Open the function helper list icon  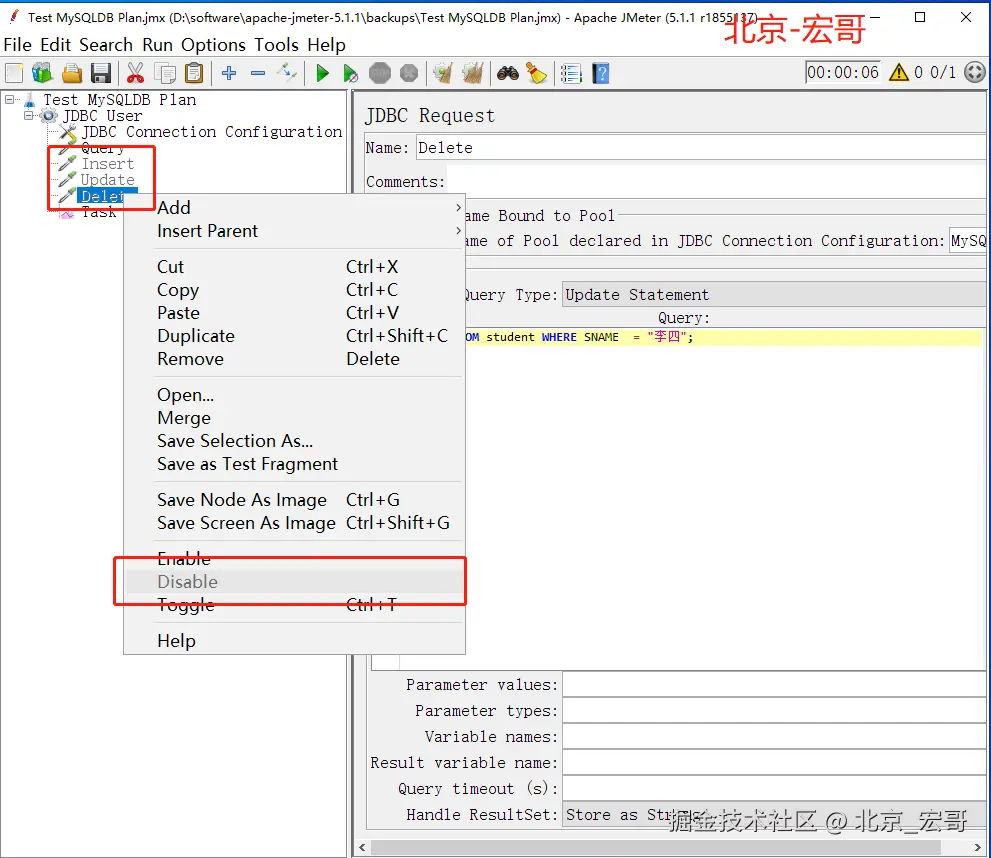(571, 73)
